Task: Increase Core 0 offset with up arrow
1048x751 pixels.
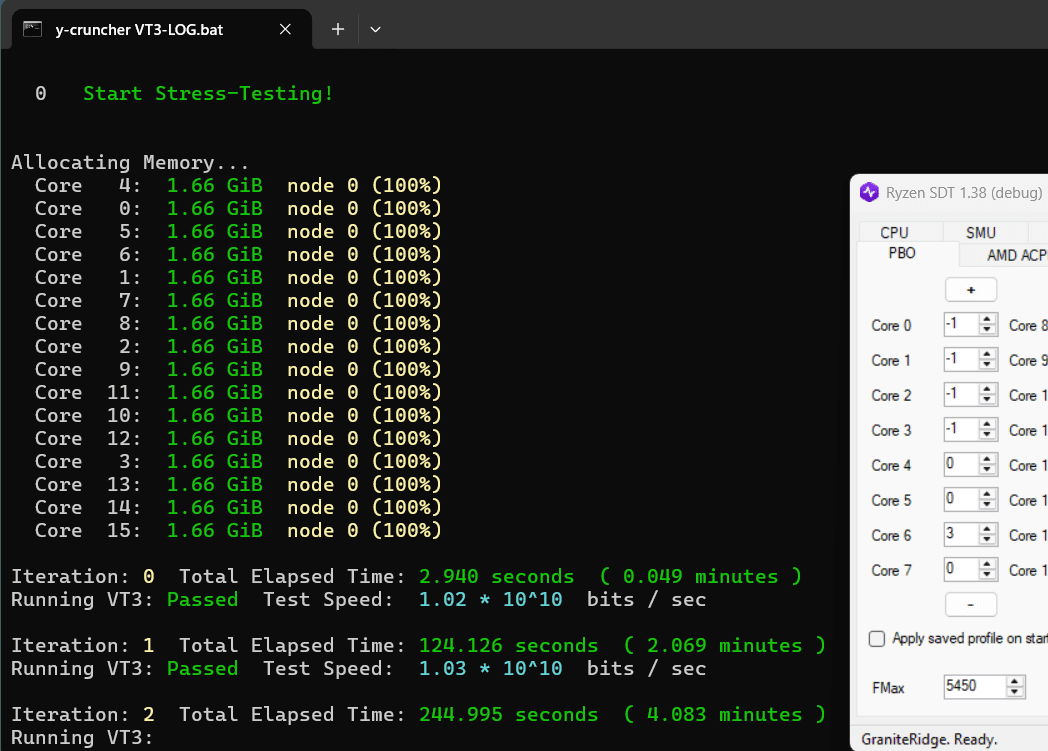Action: click(987, 319)
